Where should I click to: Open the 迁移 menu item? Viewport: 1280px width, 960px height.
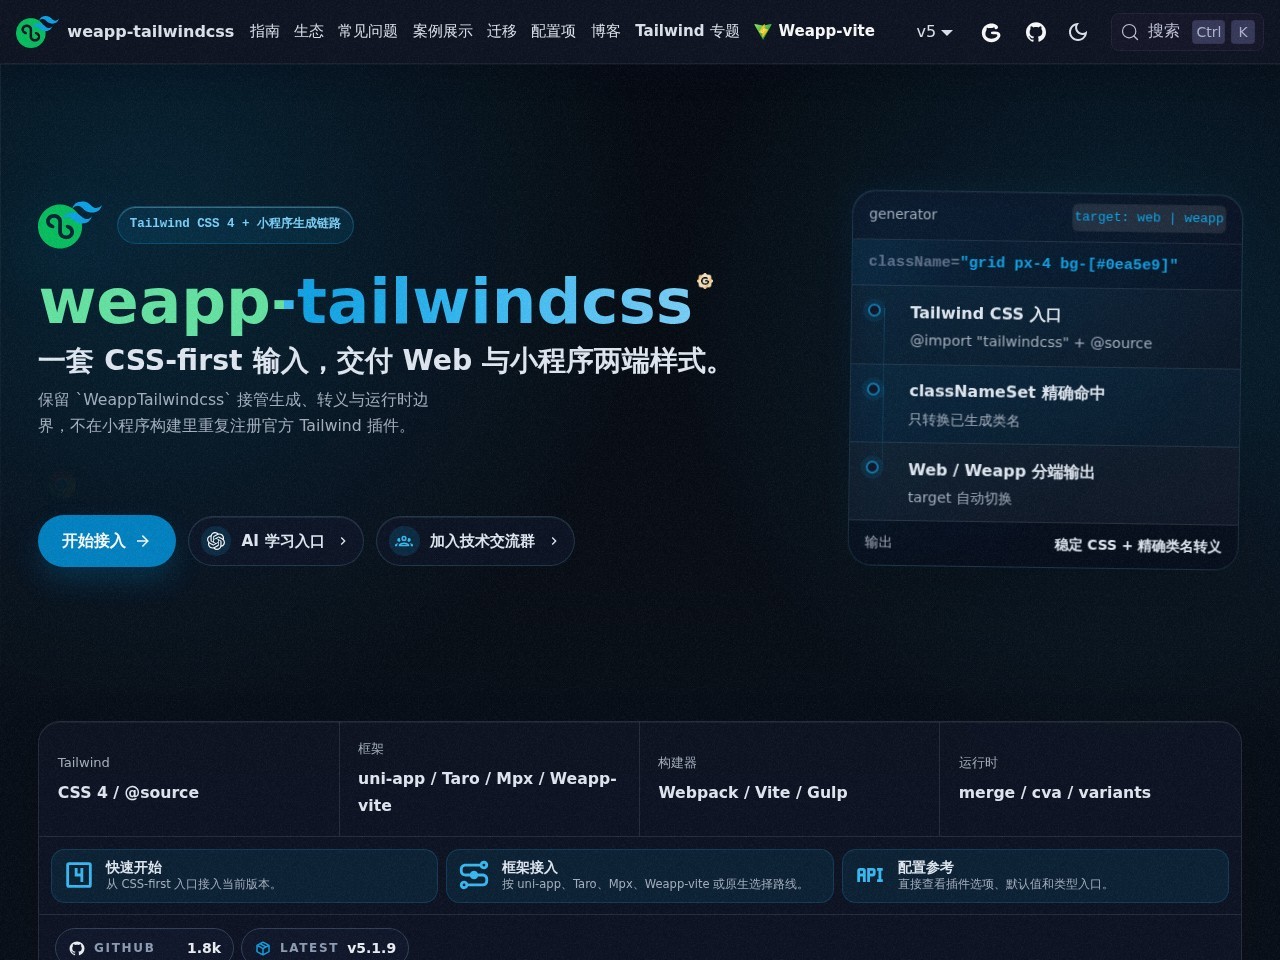click(502, 31)
